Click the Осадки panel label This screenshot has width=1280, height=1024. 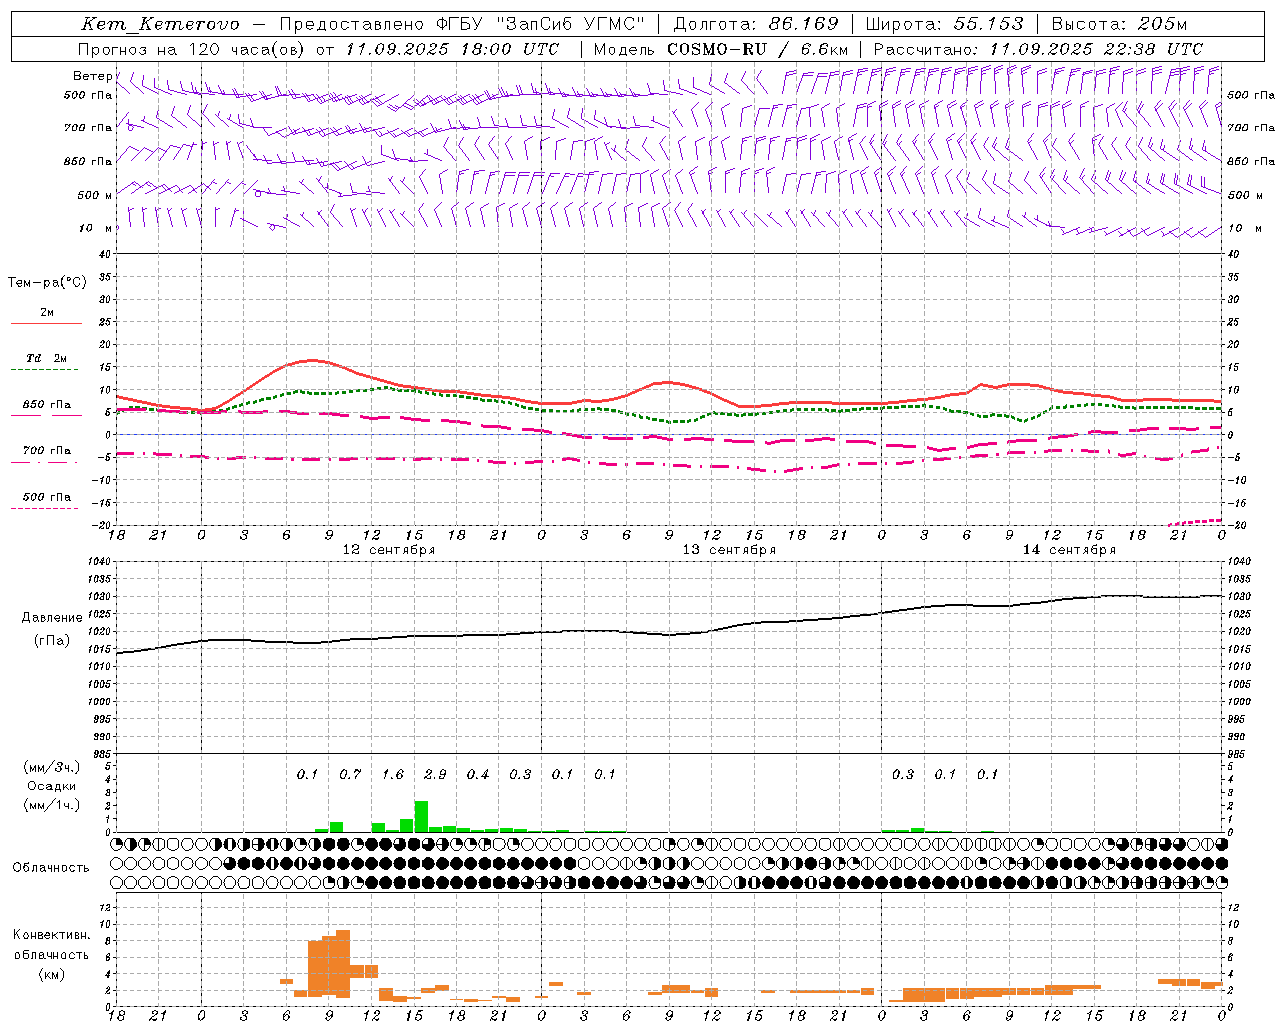coord(52,786)
